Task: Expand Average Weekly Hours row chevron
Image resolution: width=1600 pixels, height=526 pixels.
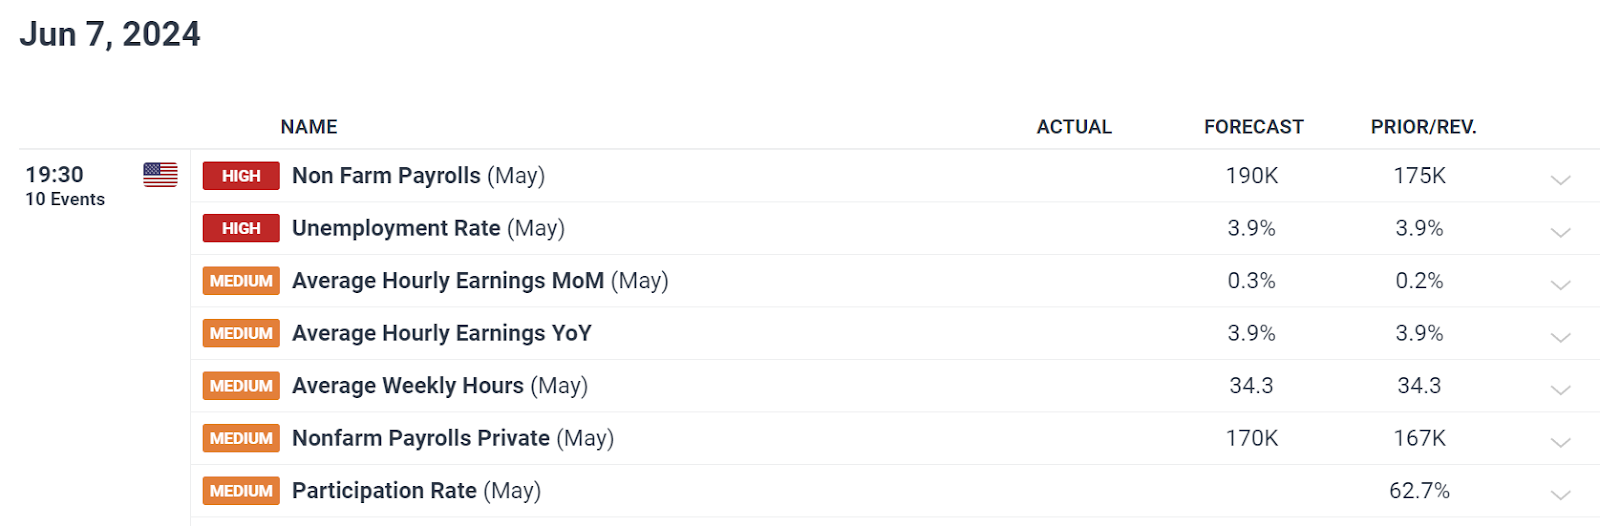Action: (x=1560, y=390)
